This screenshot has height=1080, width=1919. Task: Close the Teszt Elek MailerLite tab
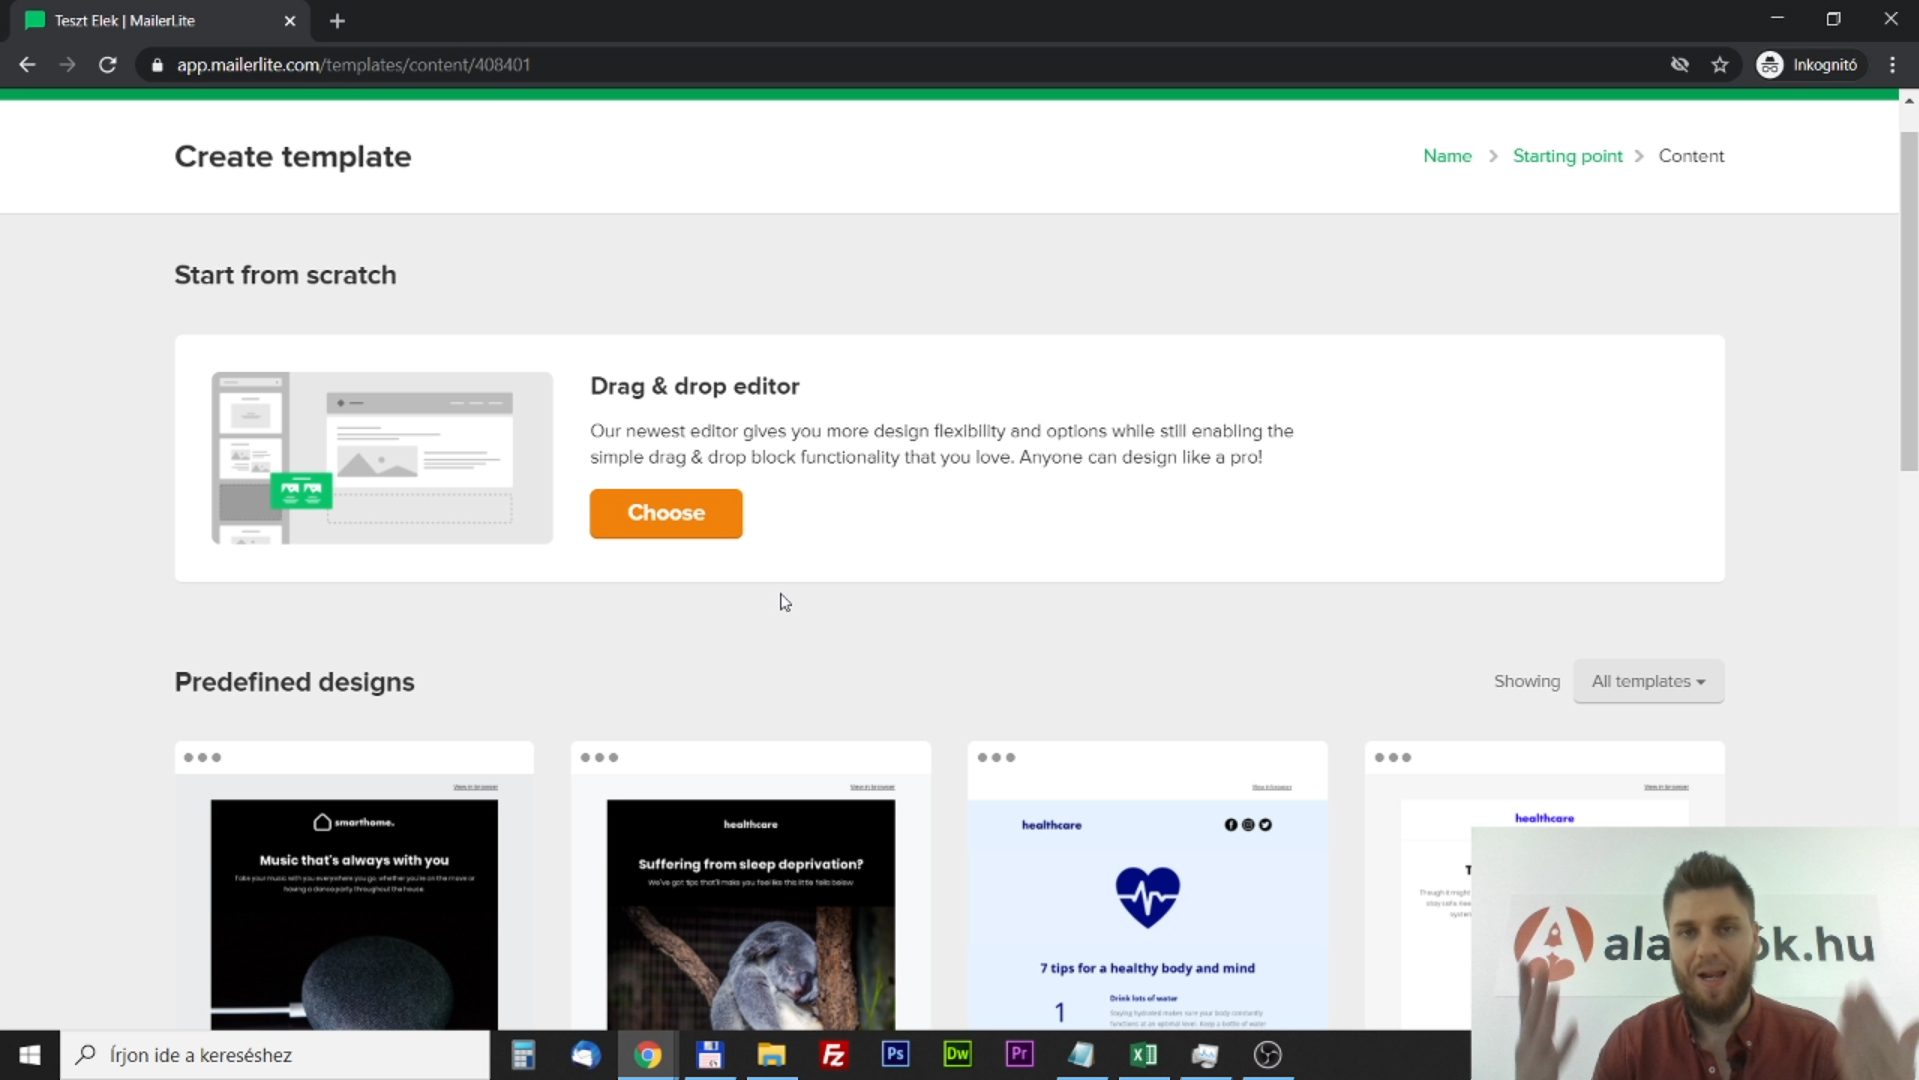point(290,21)
